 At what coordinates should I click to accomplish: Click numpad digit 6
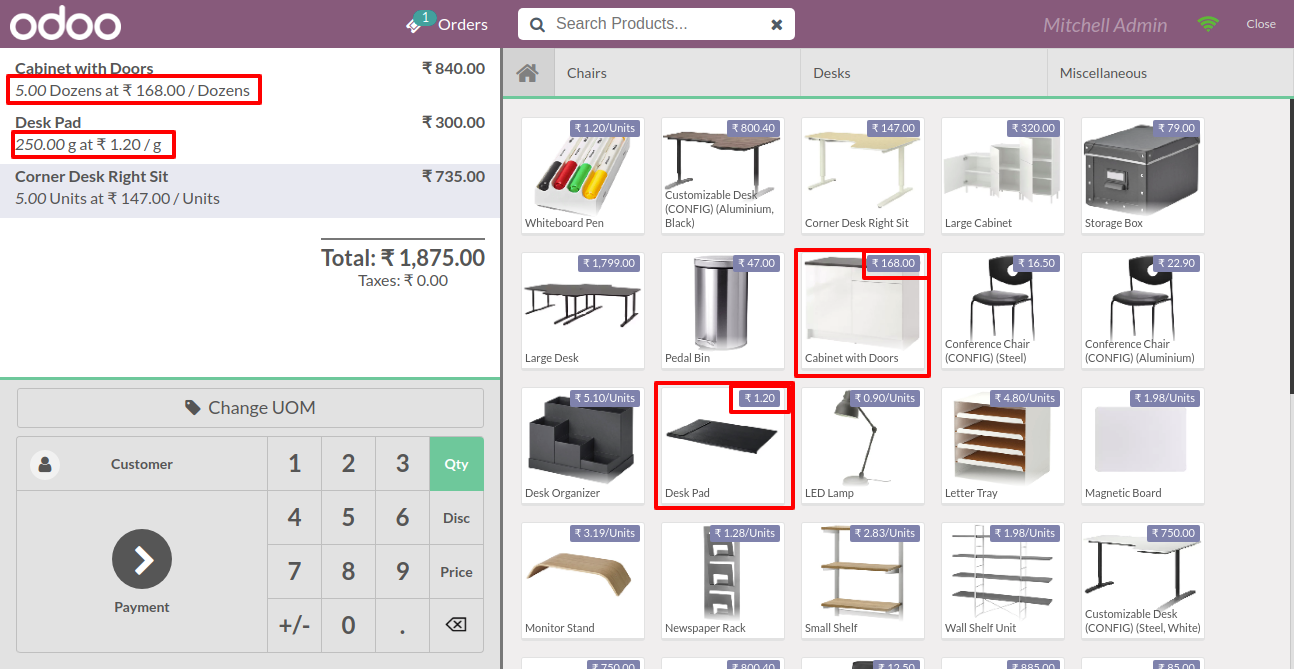point(402,518)
